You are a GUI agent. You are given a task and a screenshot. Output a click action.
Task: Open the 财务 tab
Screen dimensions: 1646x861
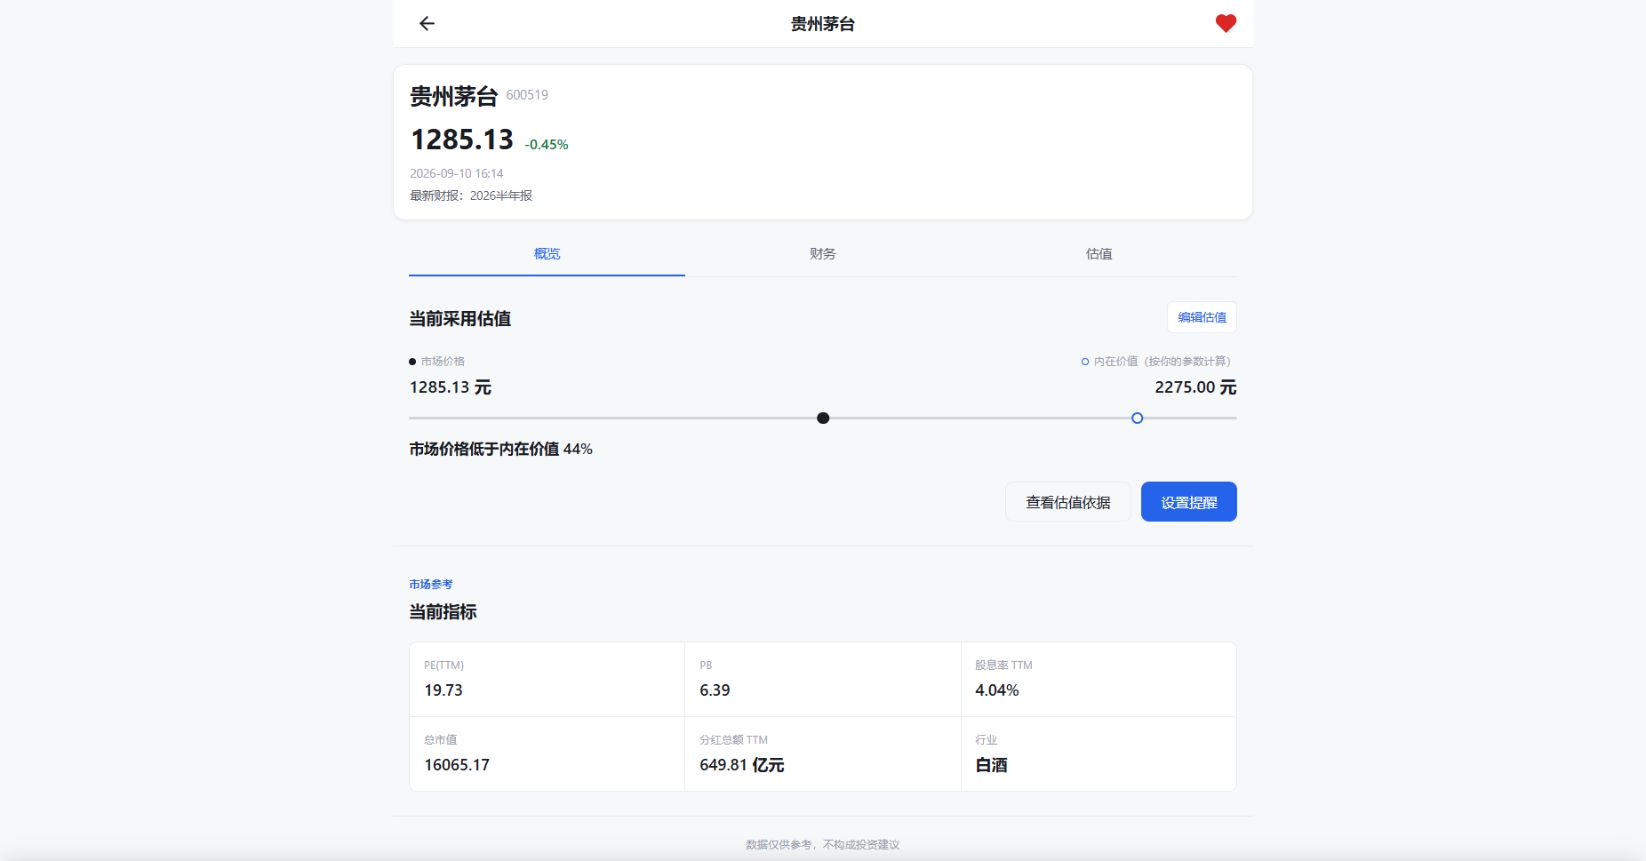click(823, 254)
